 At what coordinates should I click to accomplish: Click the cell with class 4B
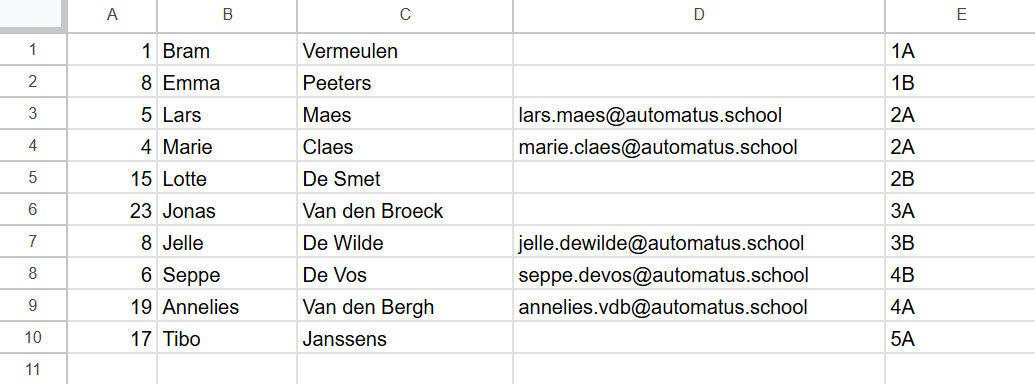point(960,274)
